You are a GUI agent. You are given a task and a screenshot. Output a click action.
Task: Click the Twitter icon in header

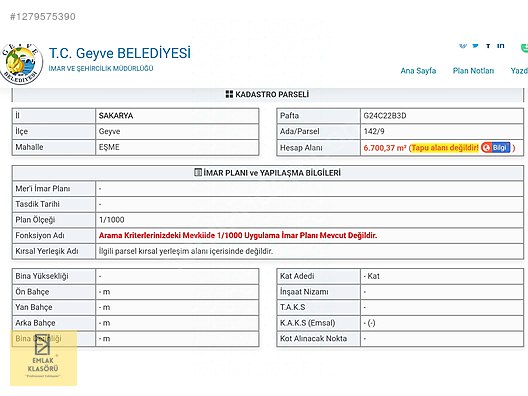475,45
